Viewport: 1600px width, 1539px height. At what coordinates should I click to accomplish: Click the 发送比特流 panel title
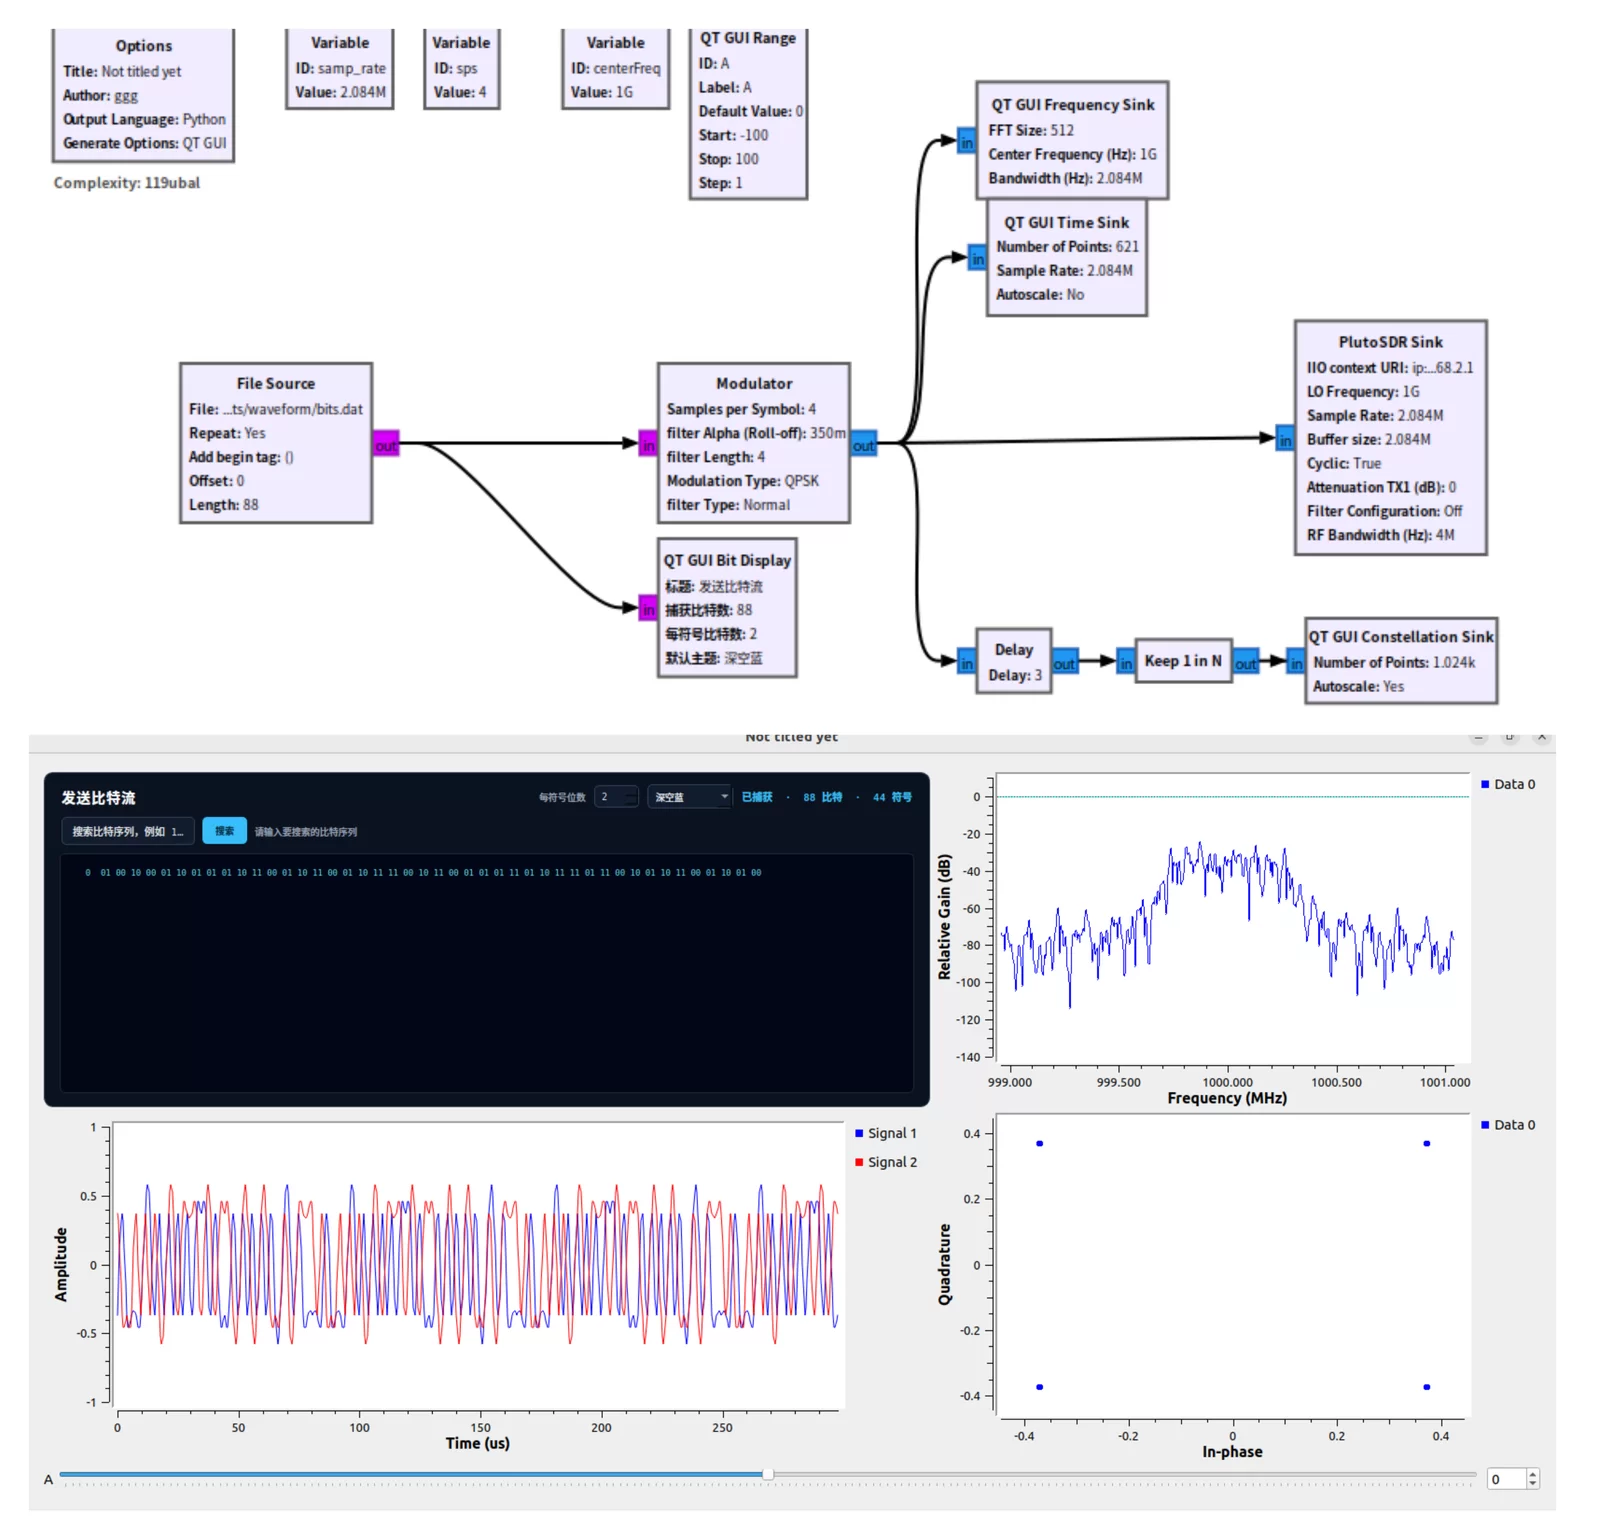[98, 798]
